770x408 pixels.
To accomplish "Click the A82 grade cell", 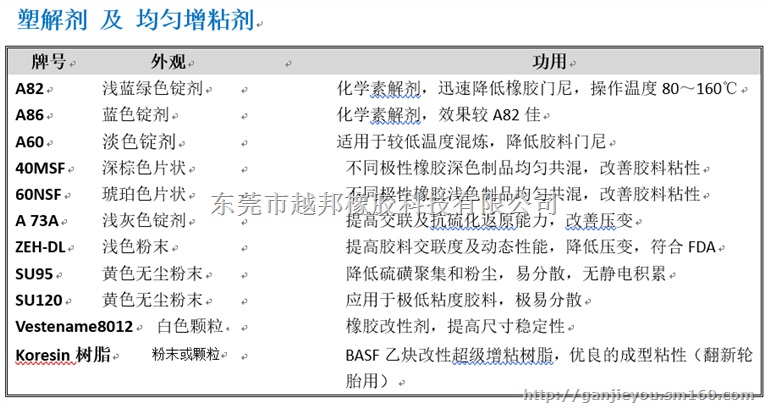I will [x=29, y=89].
